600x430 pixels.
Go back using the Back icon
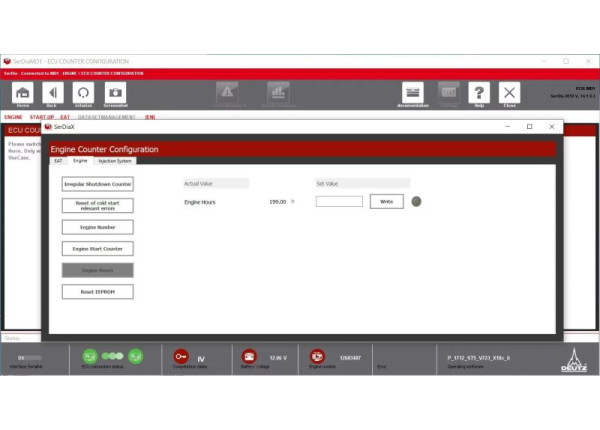pos(52,92)
